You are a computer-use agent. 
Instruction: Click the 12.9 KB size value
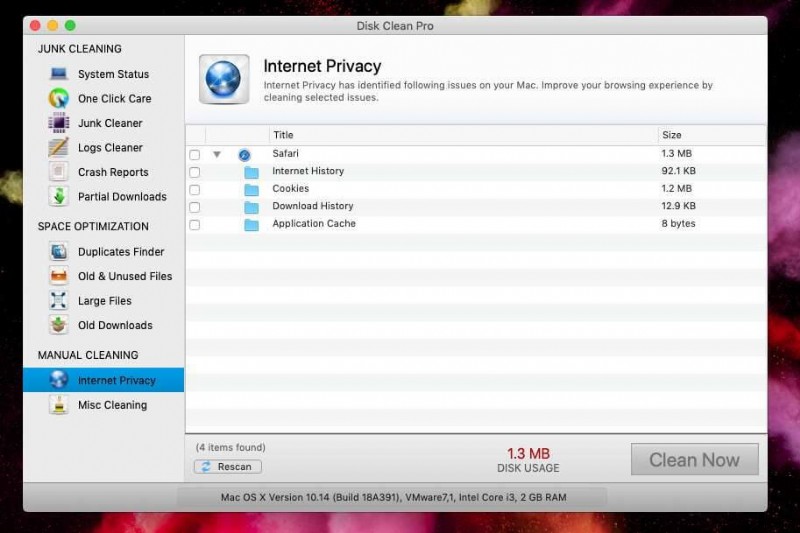pos(678,206)
